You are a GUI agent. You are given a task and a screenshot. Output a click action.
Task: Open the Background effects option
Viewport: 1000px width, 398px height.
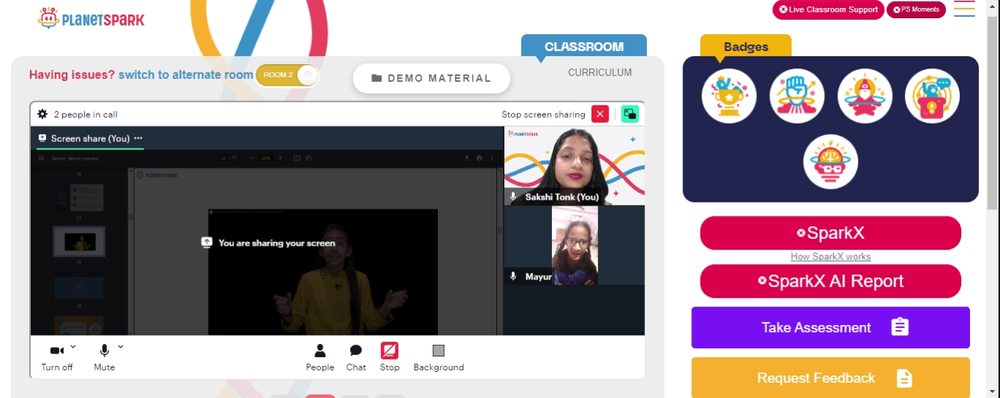coord(439,357)
